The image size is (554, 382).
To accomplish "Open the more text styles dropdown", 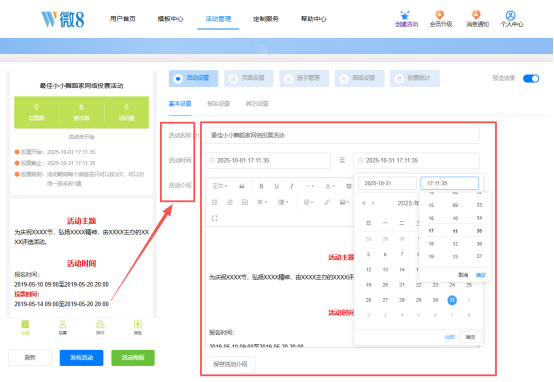I will tap(309, 186).
